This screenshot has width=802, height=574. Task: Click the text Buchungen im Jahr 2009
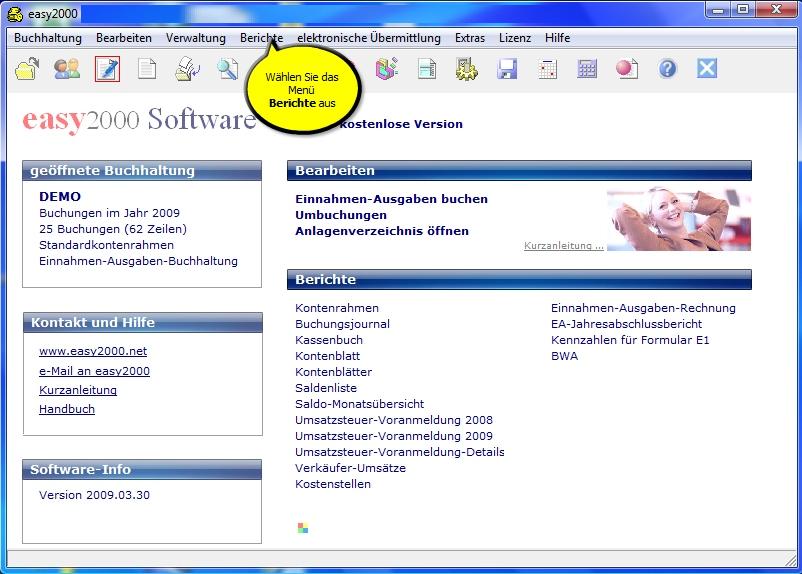click(109, 213)
